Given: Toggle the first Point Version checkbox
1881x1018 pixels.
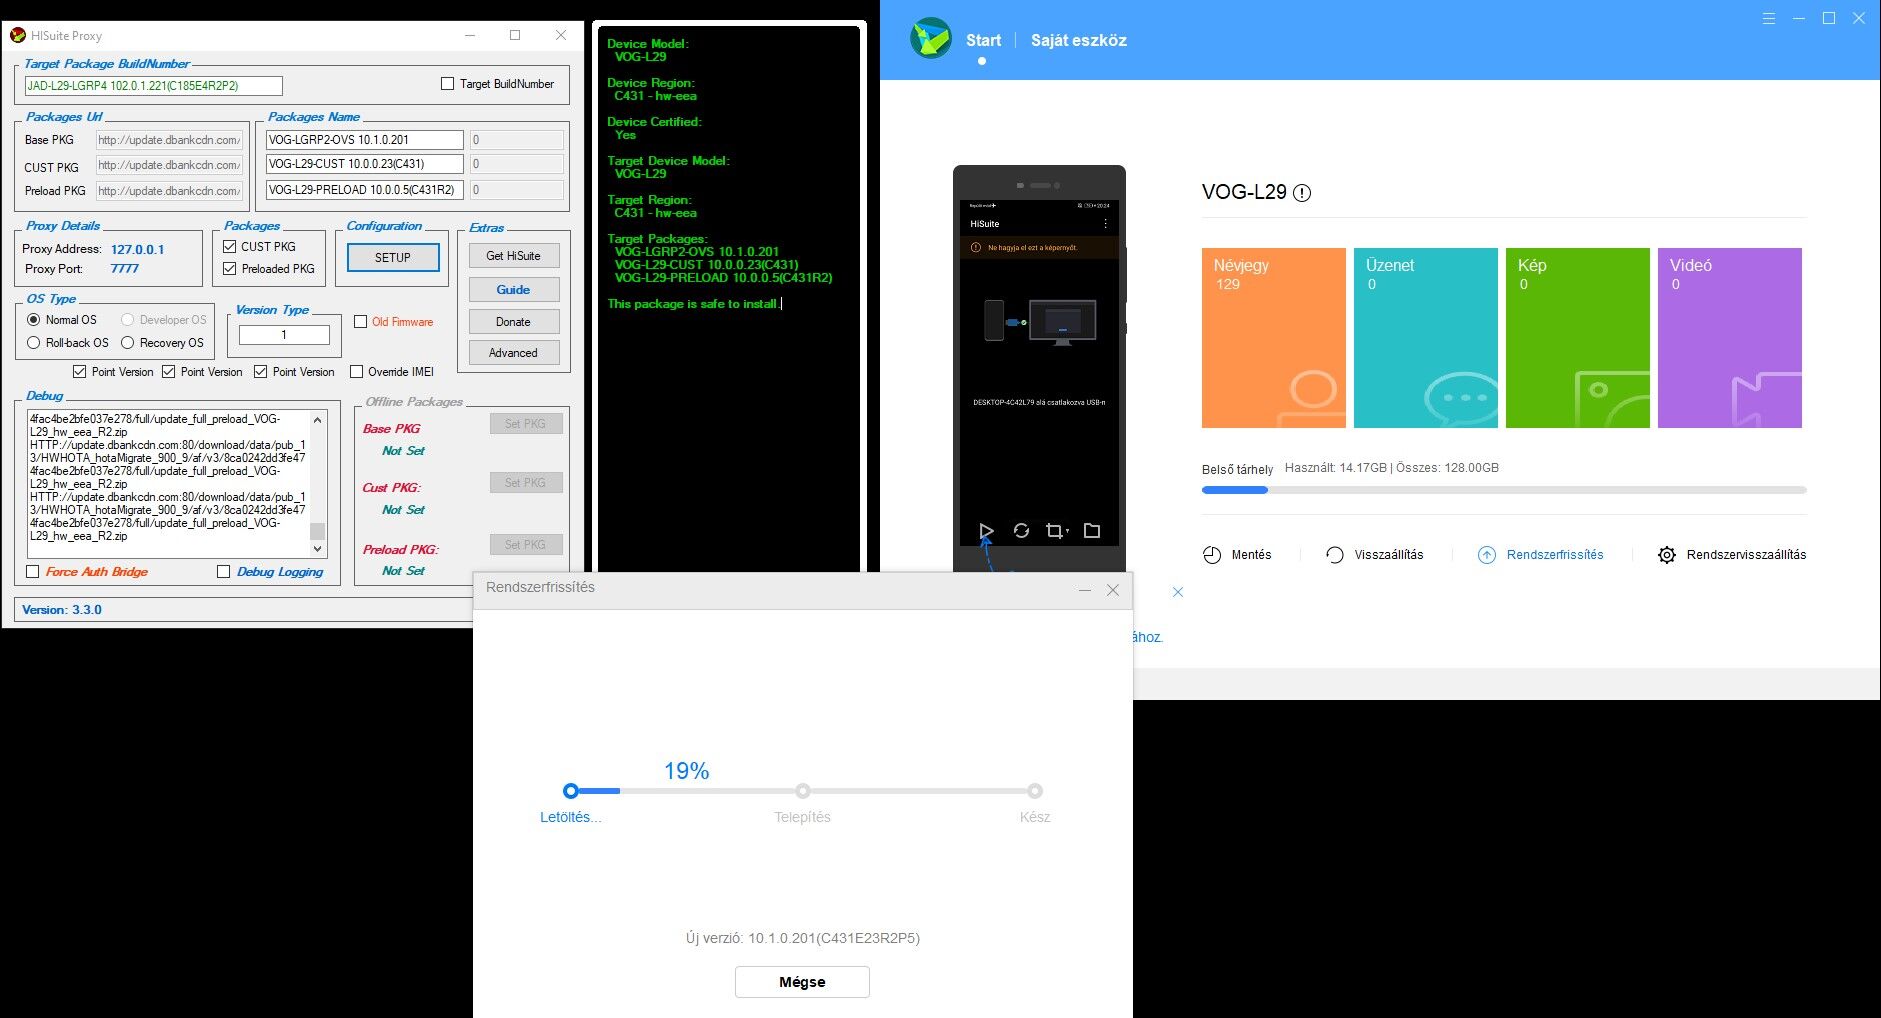Looking at the screenshot, I should [x=80, y=372].
